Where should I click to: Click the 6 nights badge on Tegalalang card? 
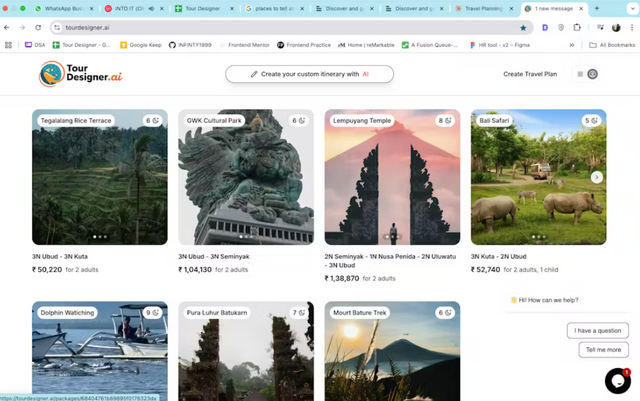[153, 120]
